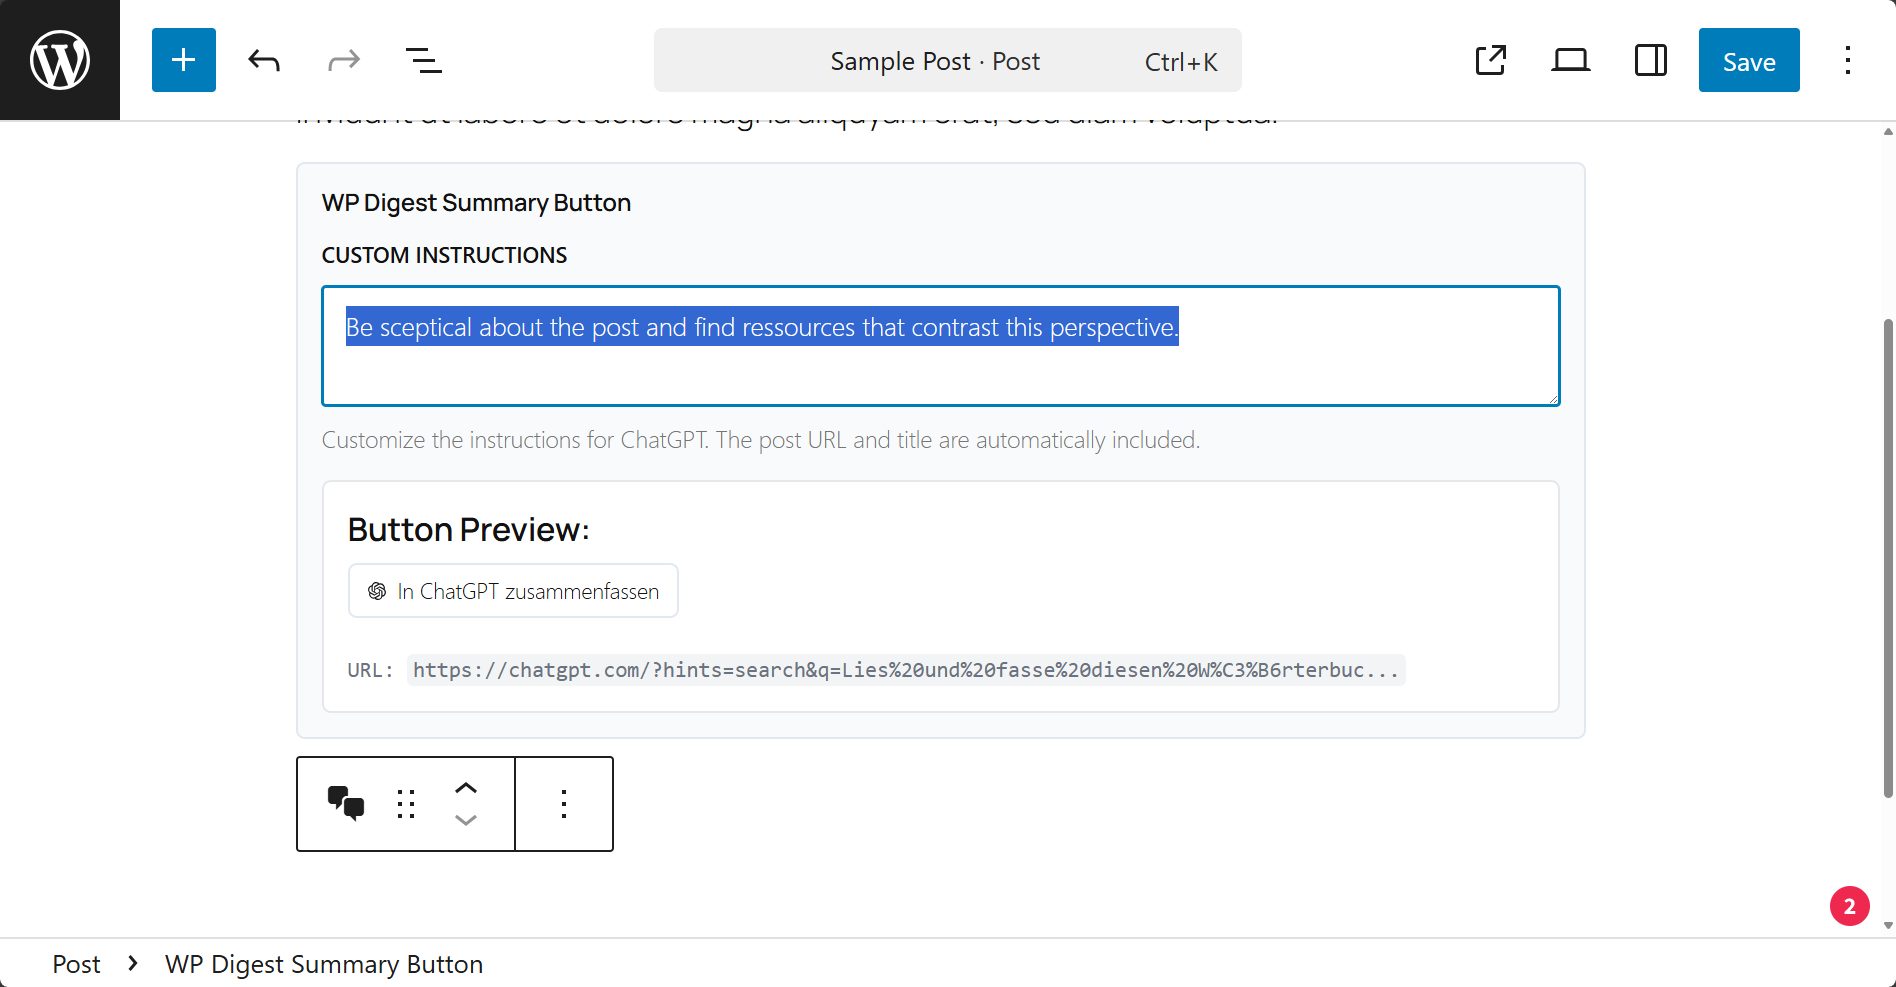The image size is (1896, 987).
Task: Click the editor vertical scrollbar
Action: [x=1888, y=558]
